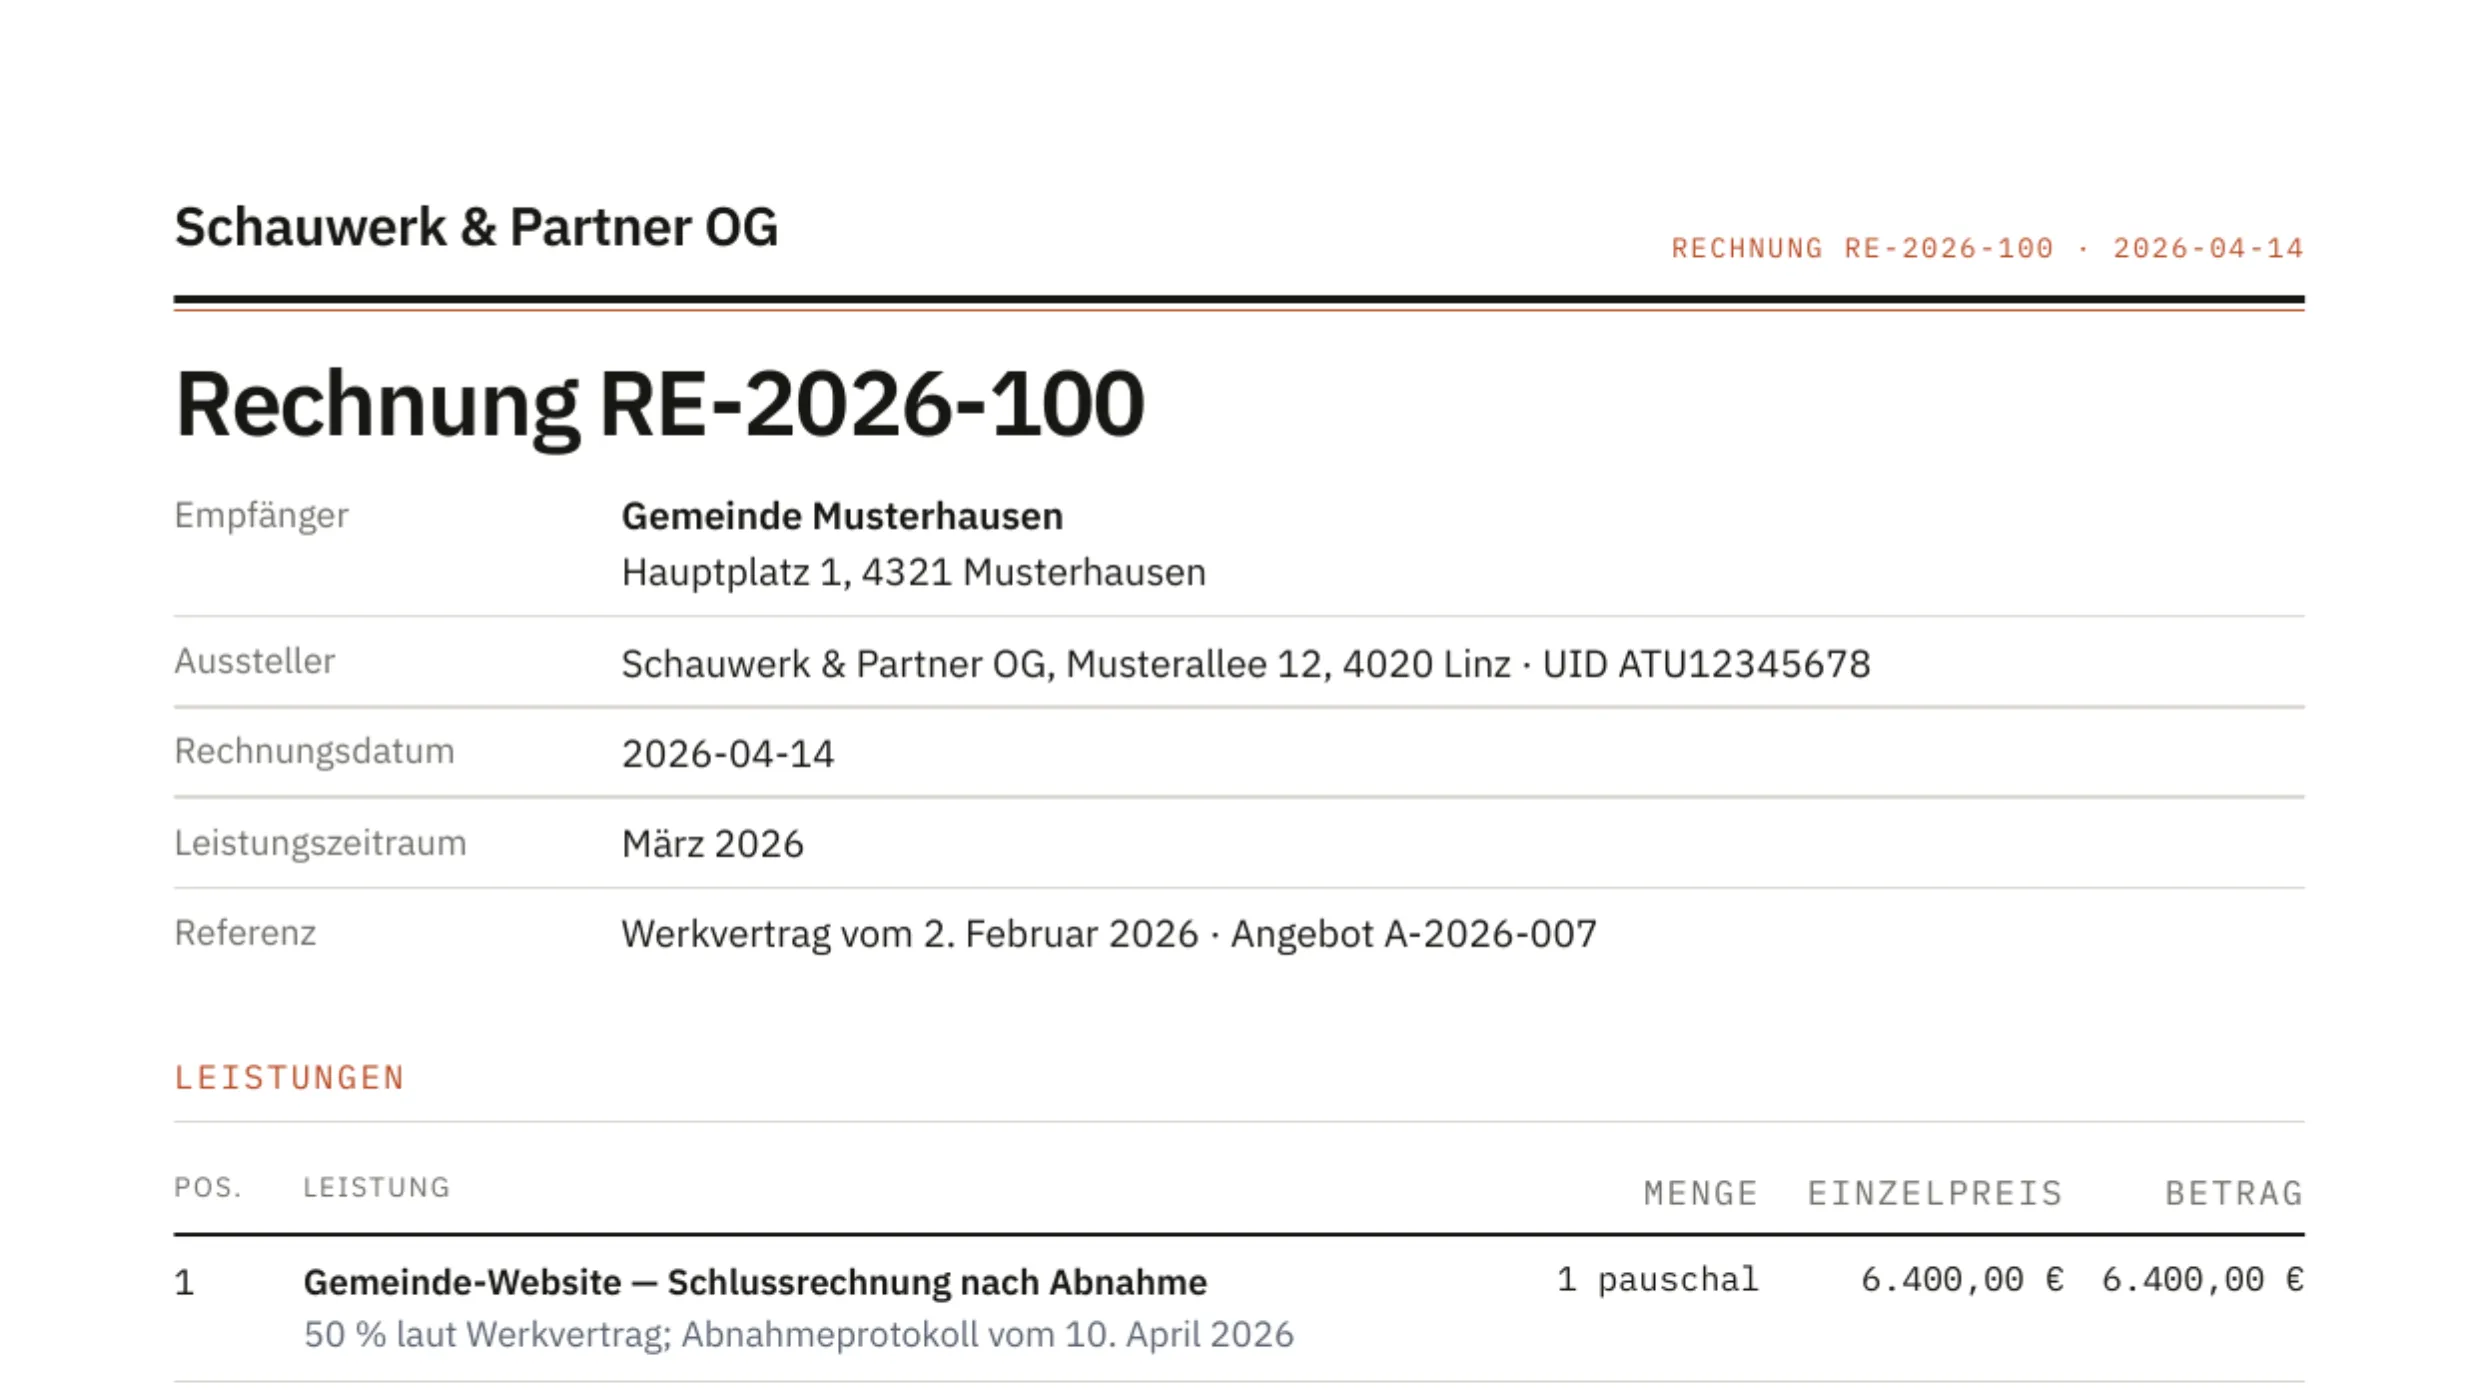
Task: Click the quantity 1 pauschal
Action: click(1657, 1280)
